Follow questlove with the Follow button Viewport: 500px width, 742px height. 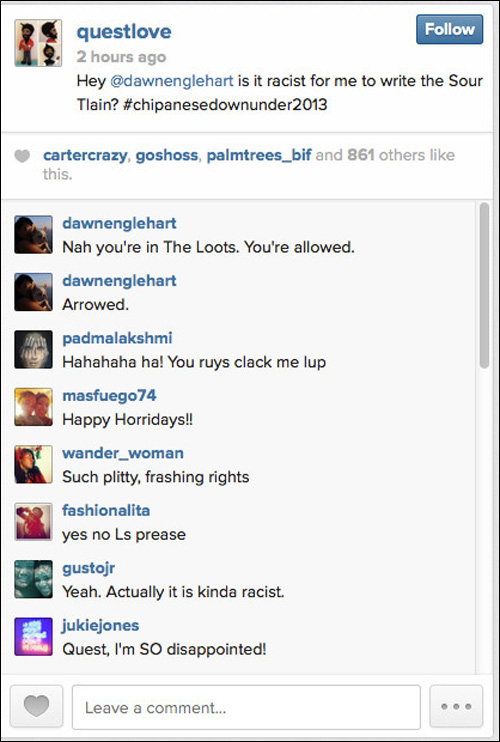pyautogui.click(x=449, y=29)
